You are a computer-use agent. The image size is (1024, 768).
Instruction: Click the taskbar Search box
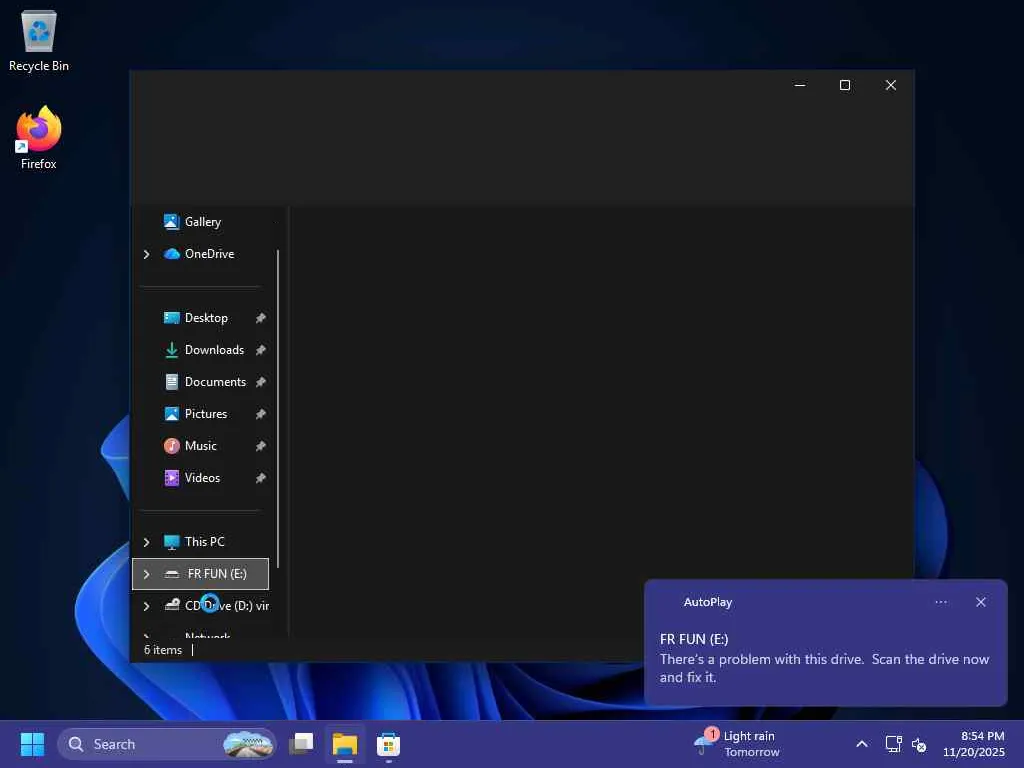point(167,744)
